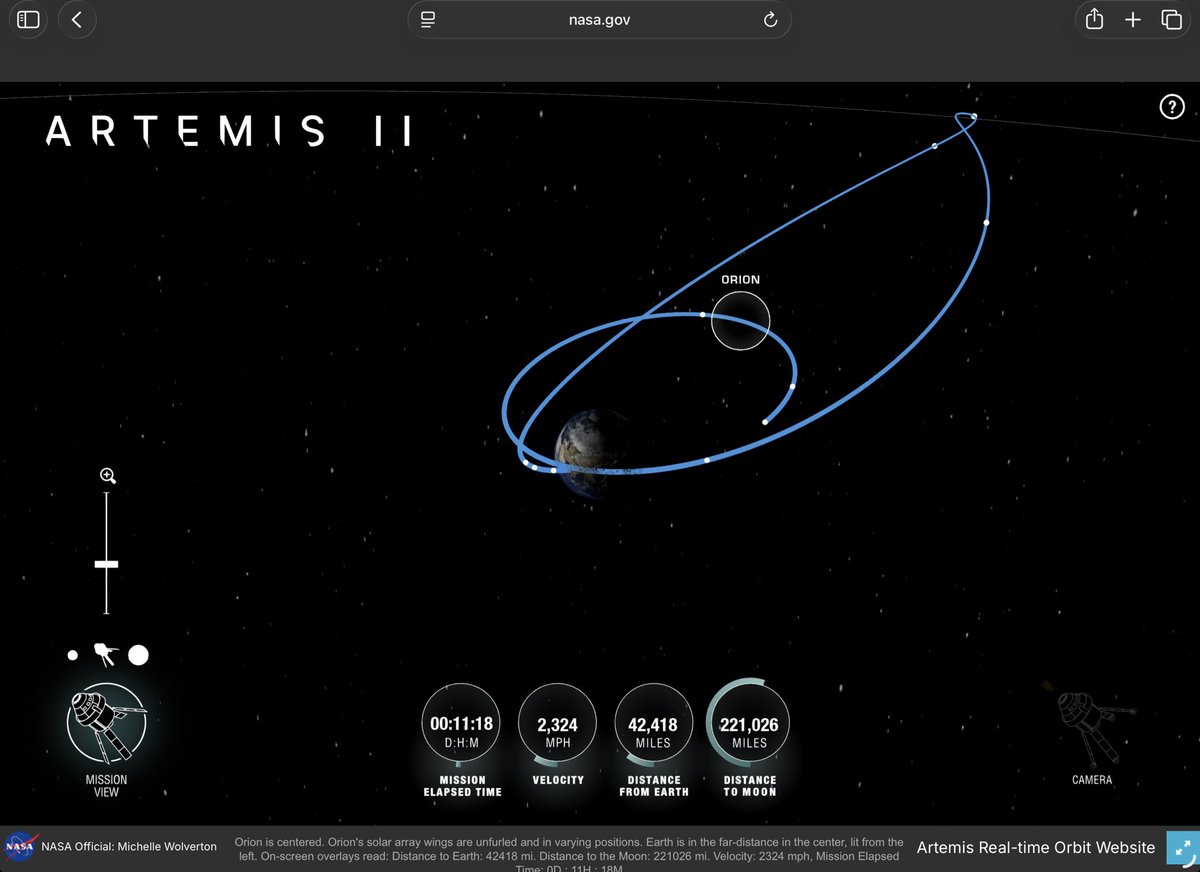The height and width of the screenshot is (872, 1200).
Task: Open the Share sheet
Action: (1094, 19)
